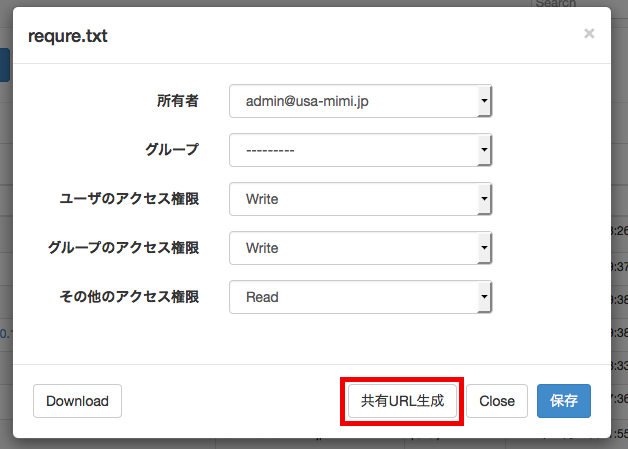628x449 pixels.
Task: Click the requre.txt dialog title
Action: (68, 36)
